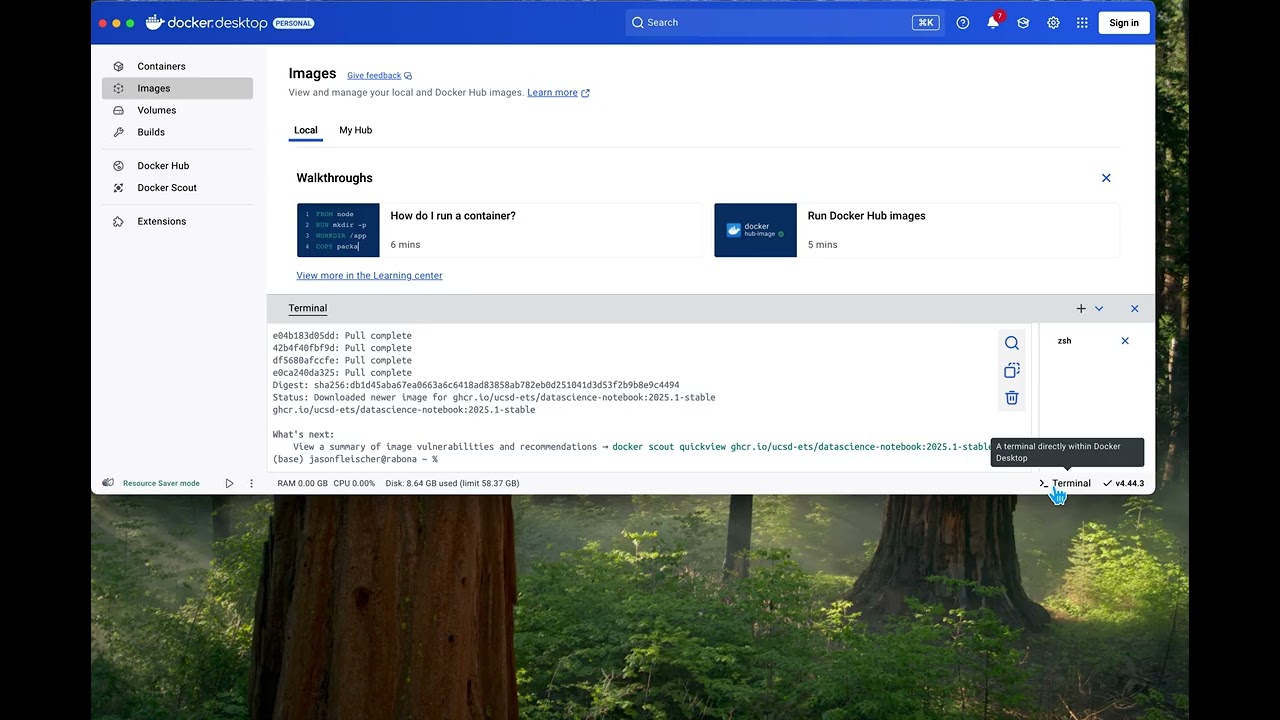The height and width of the screenshot is (720, 1280).
Task: Click the CPU 0.00% status text
Action: [354, 484]
